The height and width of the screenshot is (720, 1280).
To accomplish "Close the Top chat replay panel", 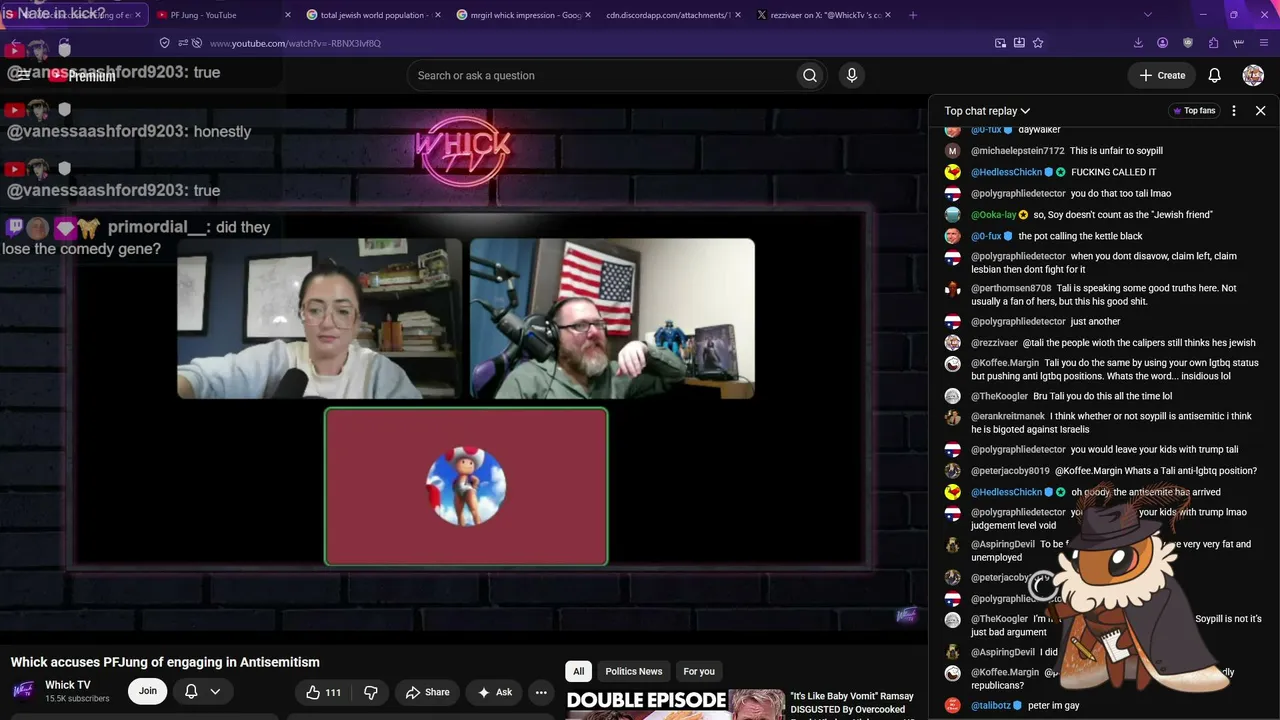I will click(1260, 111).
